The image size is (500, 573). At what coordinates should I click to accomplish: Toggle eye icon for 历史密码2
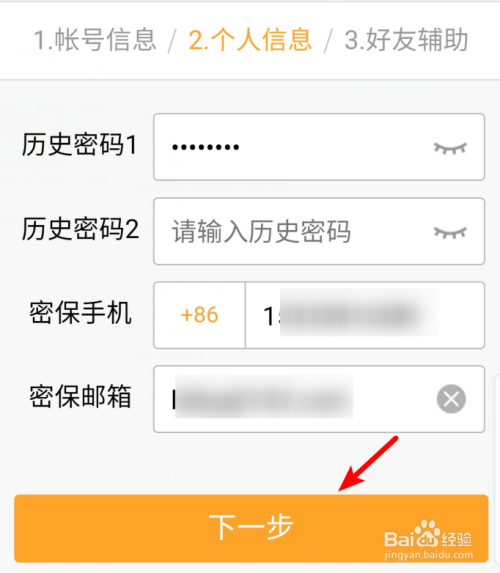450,232
